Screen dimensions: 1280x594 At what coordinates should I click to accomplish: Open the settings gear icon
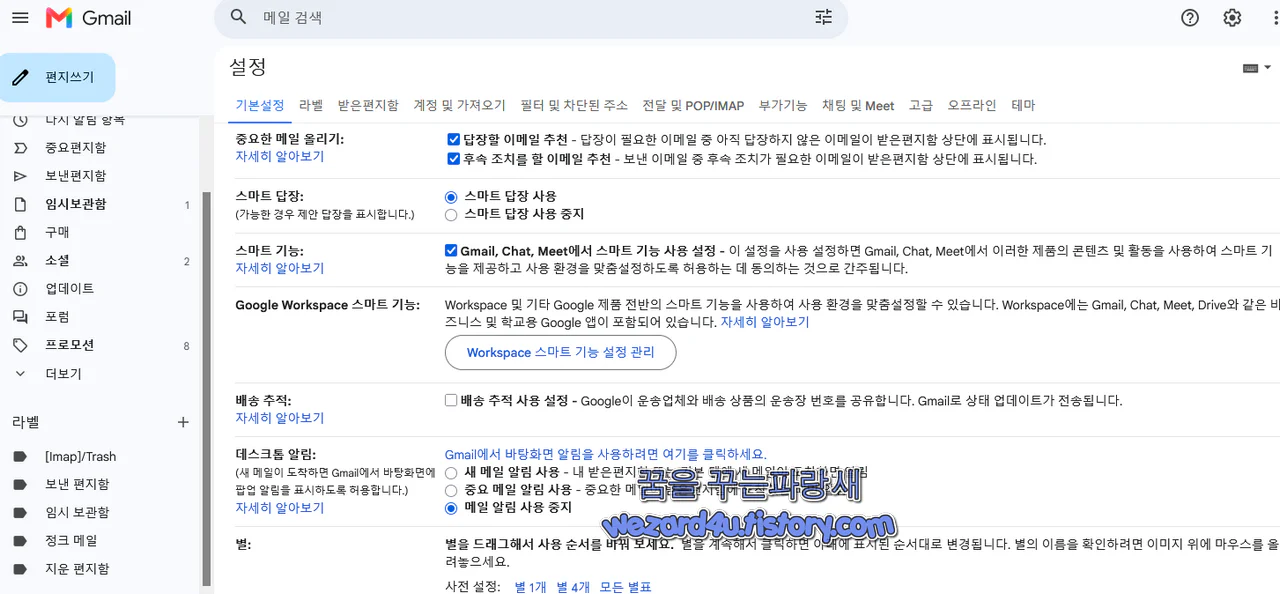[x=1232, y=18]
